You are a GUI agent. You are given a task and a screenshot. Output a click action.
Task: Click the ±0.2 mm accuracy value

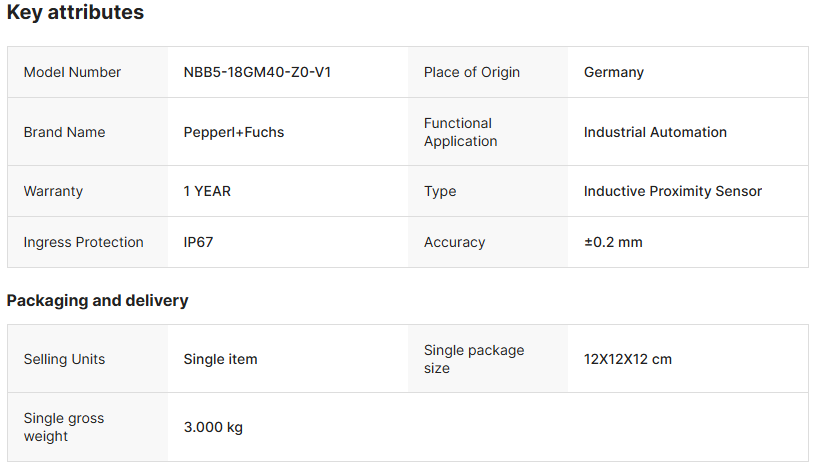613,242
